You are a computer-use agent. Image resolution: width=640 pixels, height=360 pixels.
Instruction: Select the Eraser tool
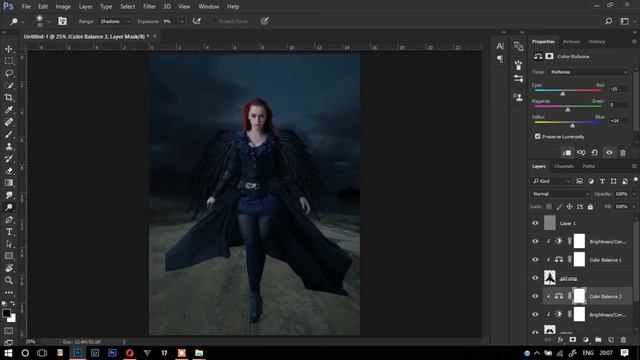9,171
